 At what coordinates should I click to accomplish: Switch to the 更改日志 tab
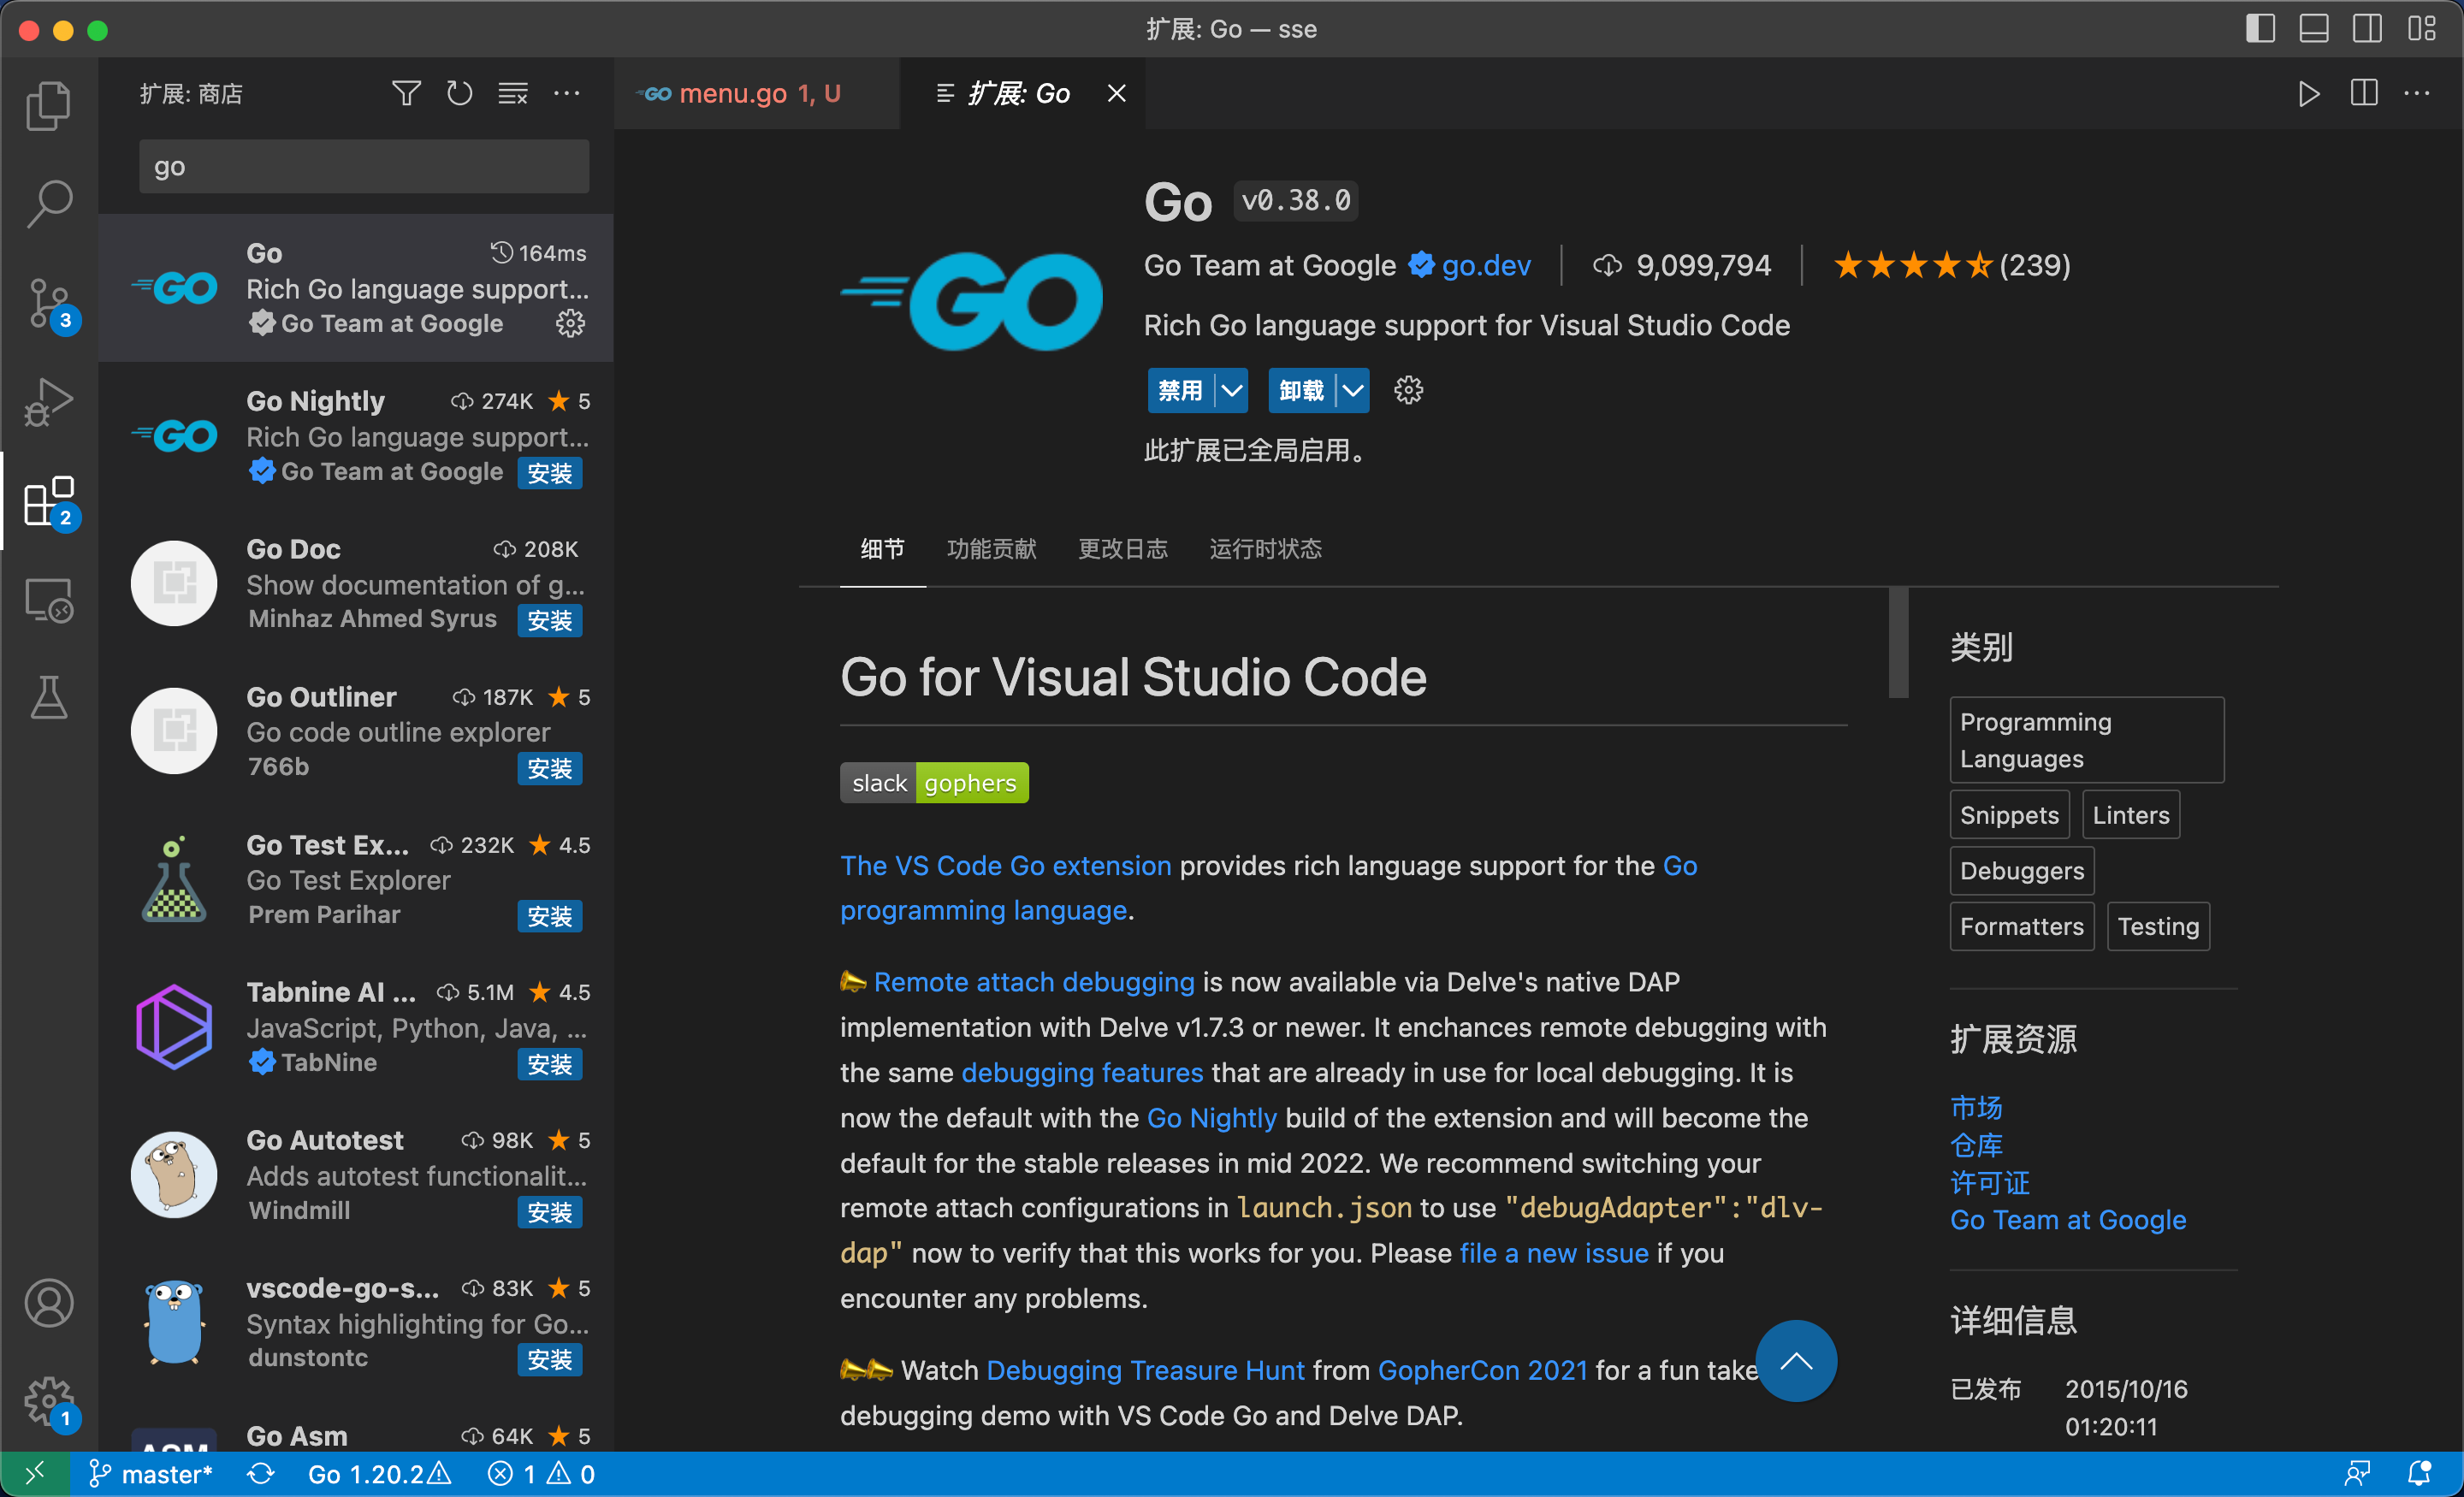click(1122, 549)
